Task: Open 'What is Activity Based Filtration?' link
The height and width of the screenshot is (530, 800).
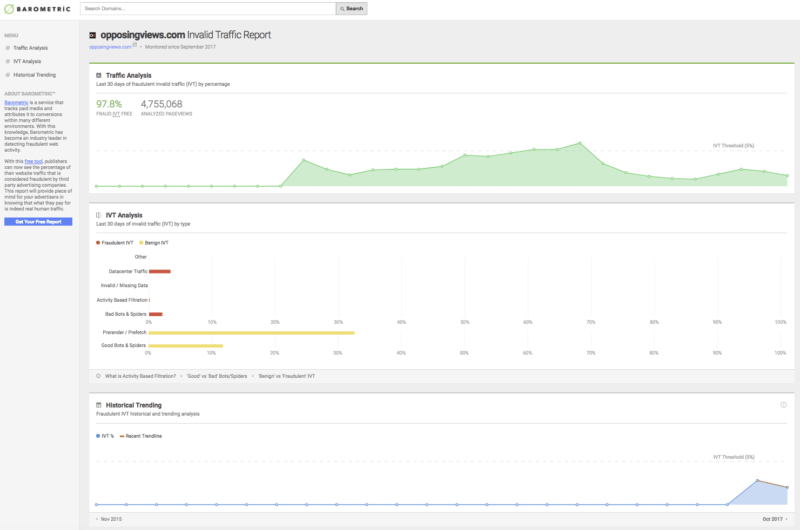Action: tap(140, 376)
